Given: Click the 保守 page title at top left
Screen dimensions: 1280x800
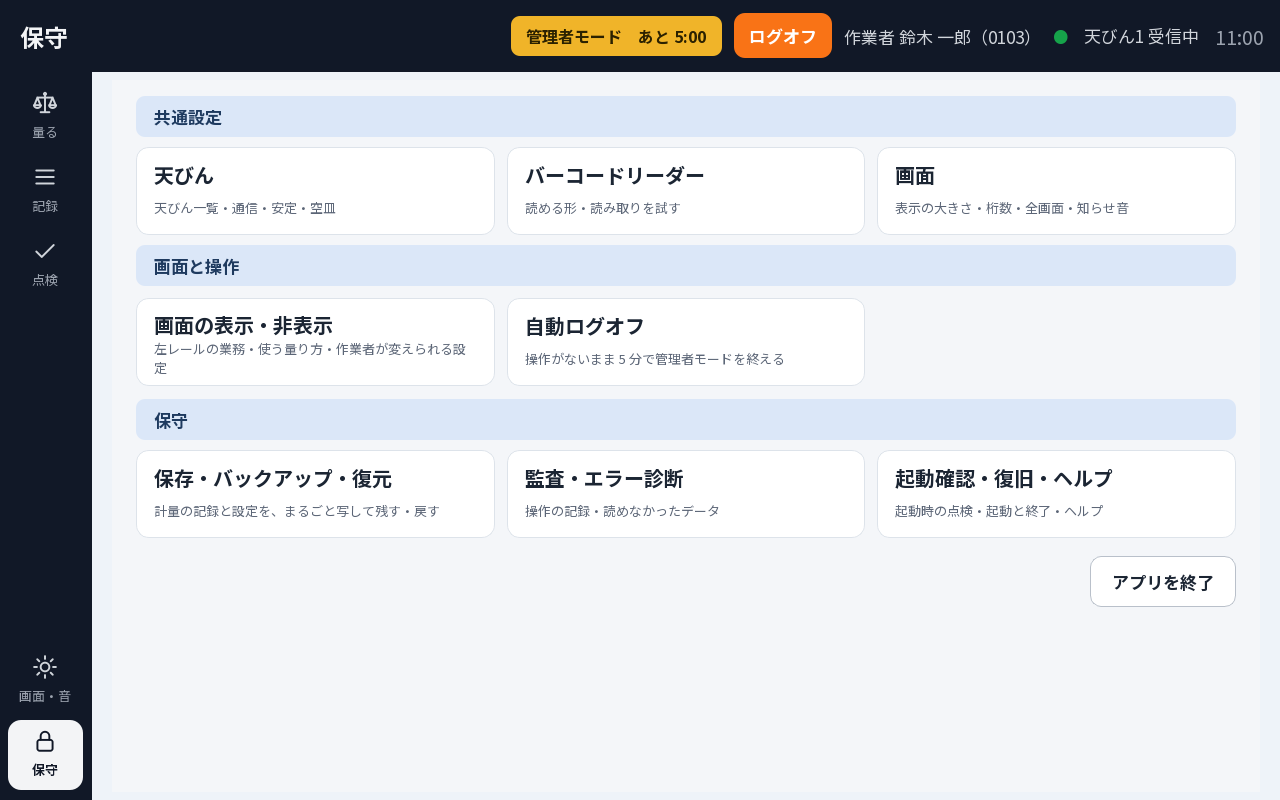Looking at the screenshot, I should tap(44, 38).
